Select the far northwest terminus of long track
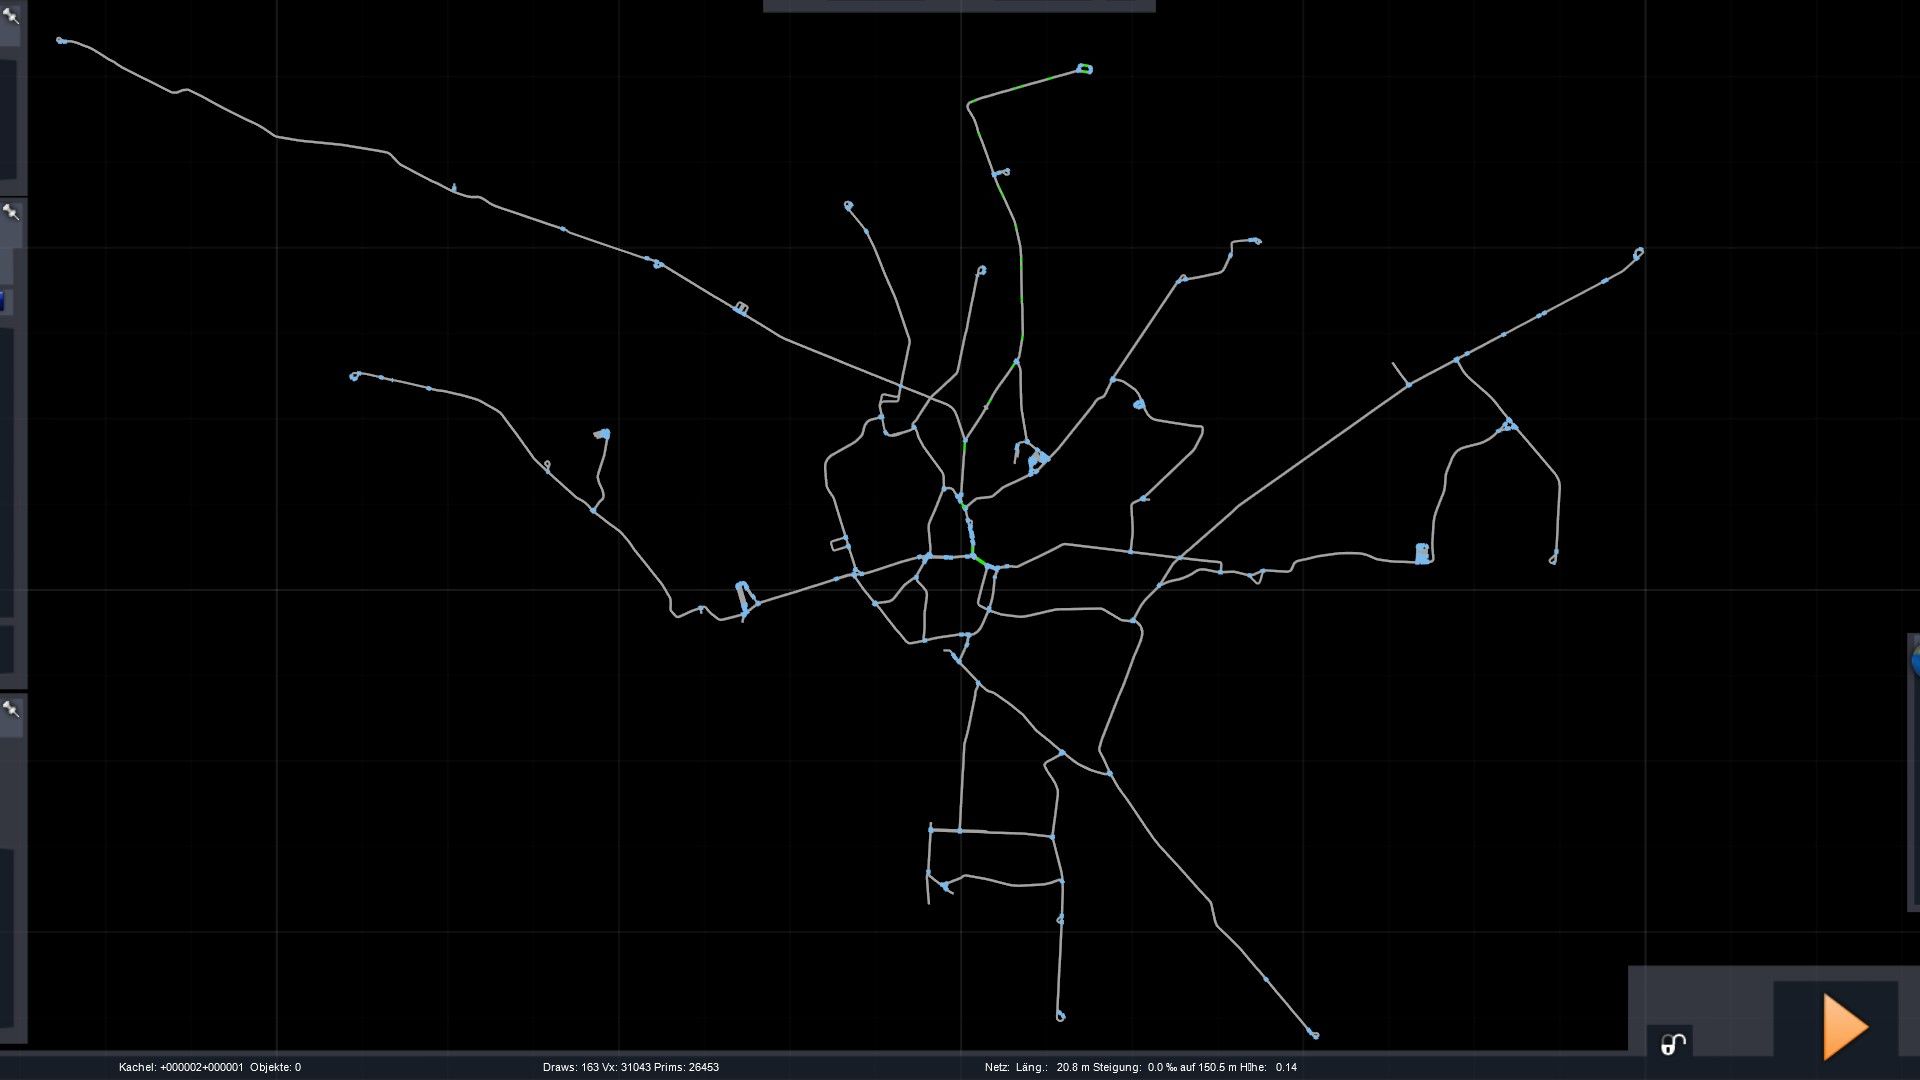 [x=61, y=41]
